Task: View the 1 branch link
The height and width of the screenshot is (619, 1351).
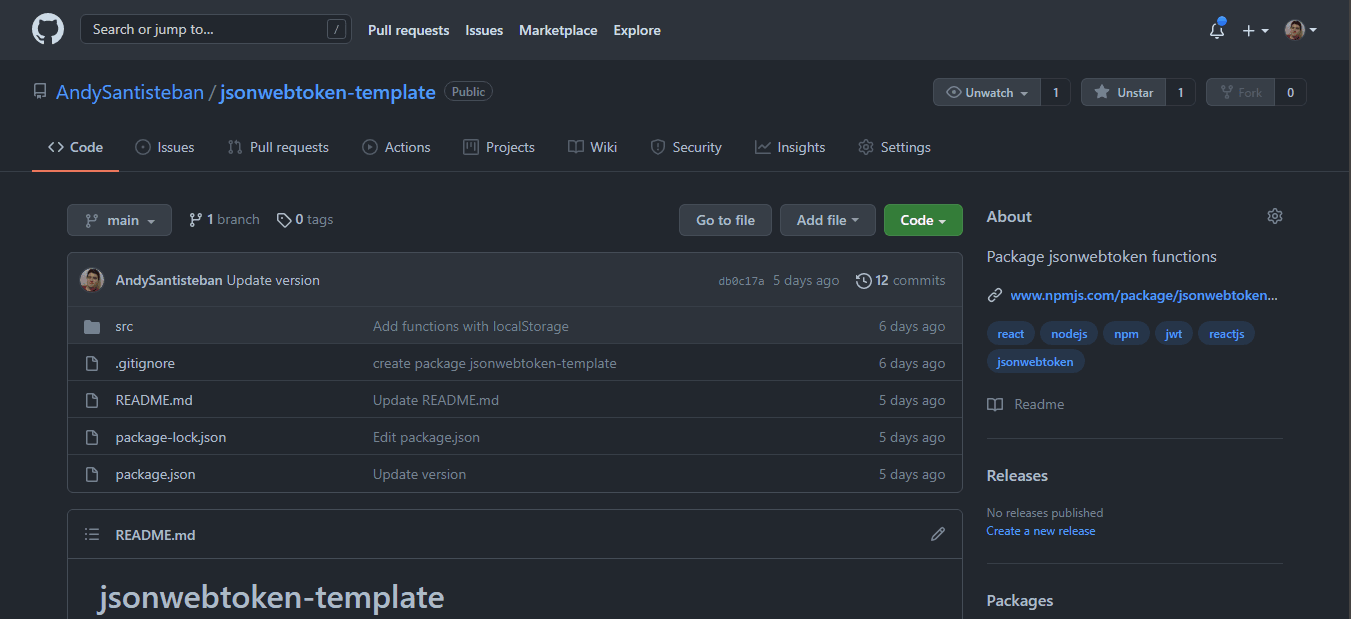Action: click(x=224, y=220)
